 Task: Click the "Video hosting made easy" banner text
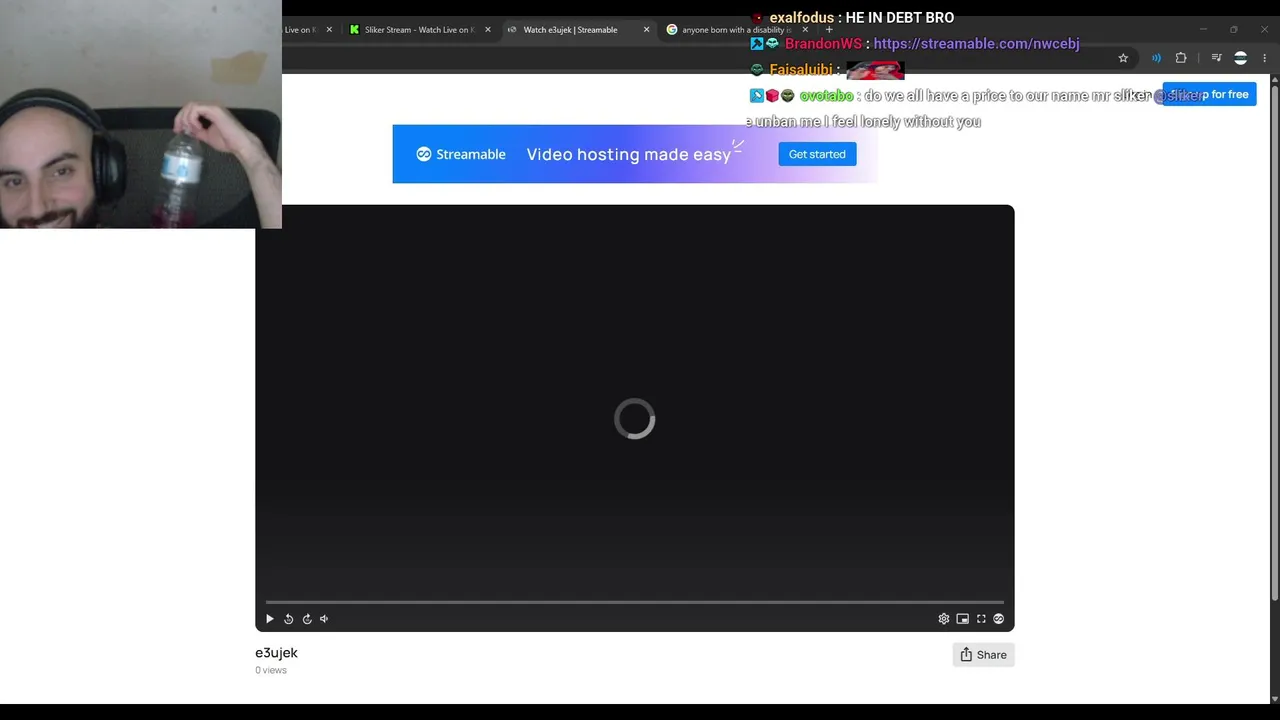pyautogui.click(x=629, y=154)
